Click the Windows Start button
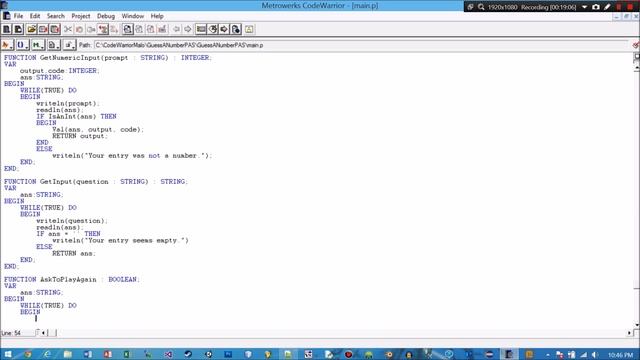 tap(8, 354)
